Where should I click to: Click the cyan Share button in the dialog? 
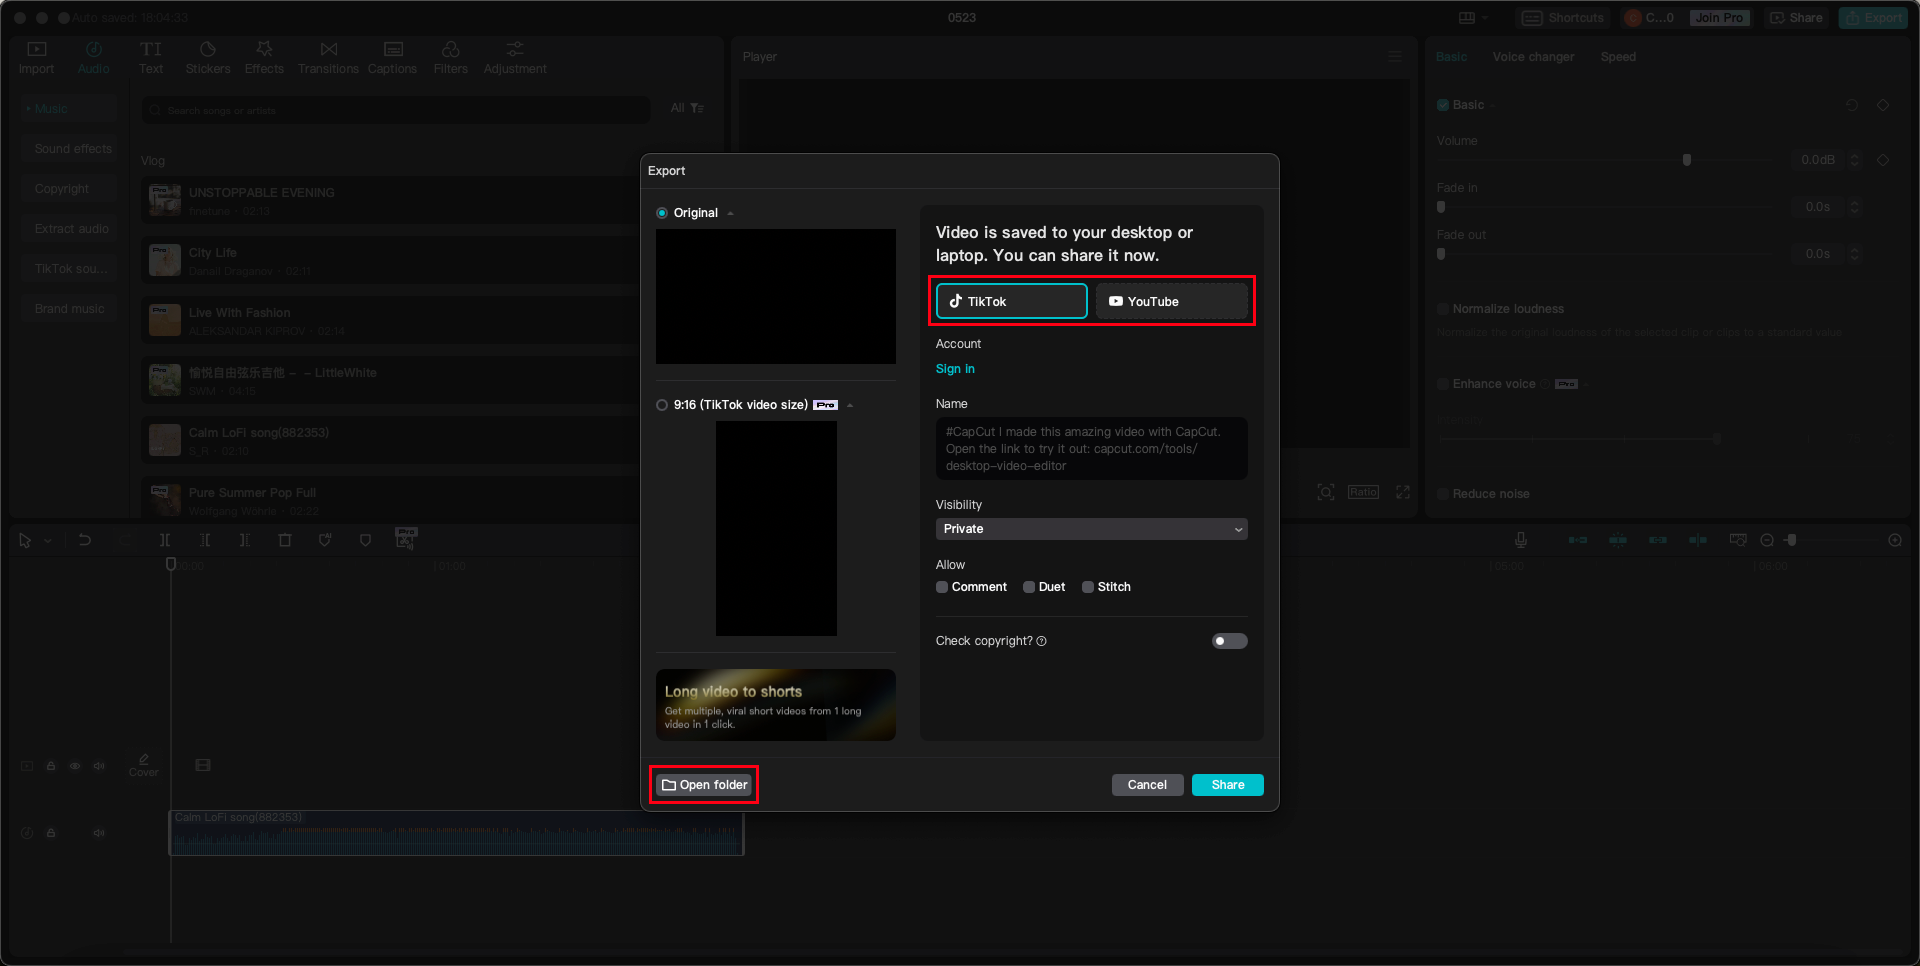click(1228, 785)
